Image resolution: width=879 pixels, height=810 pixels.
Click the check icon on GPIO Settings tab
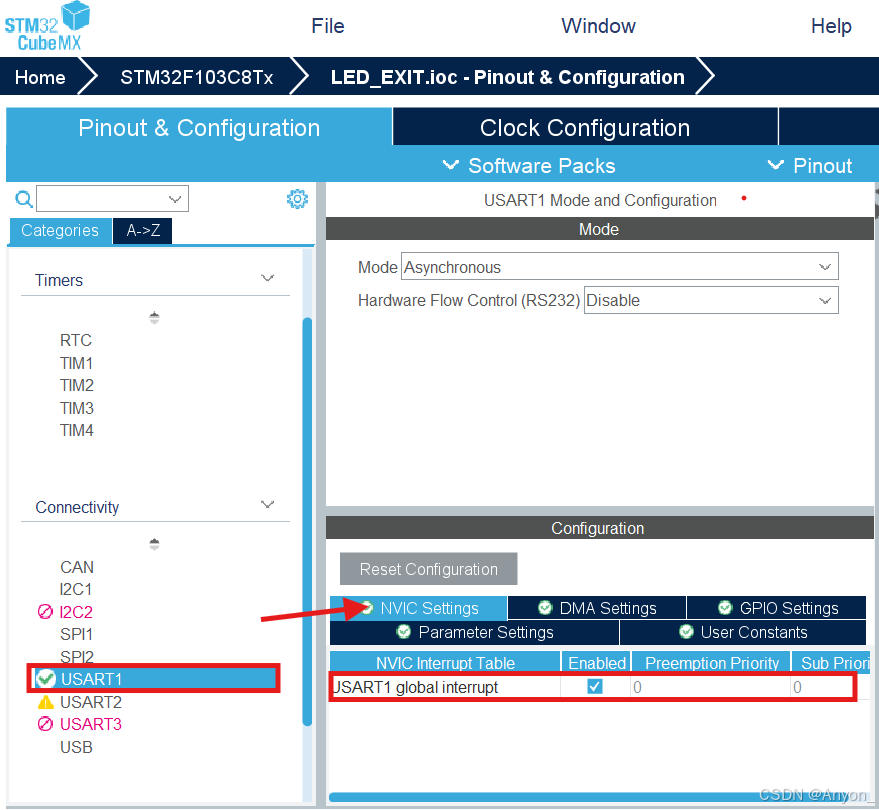point(725,608)
